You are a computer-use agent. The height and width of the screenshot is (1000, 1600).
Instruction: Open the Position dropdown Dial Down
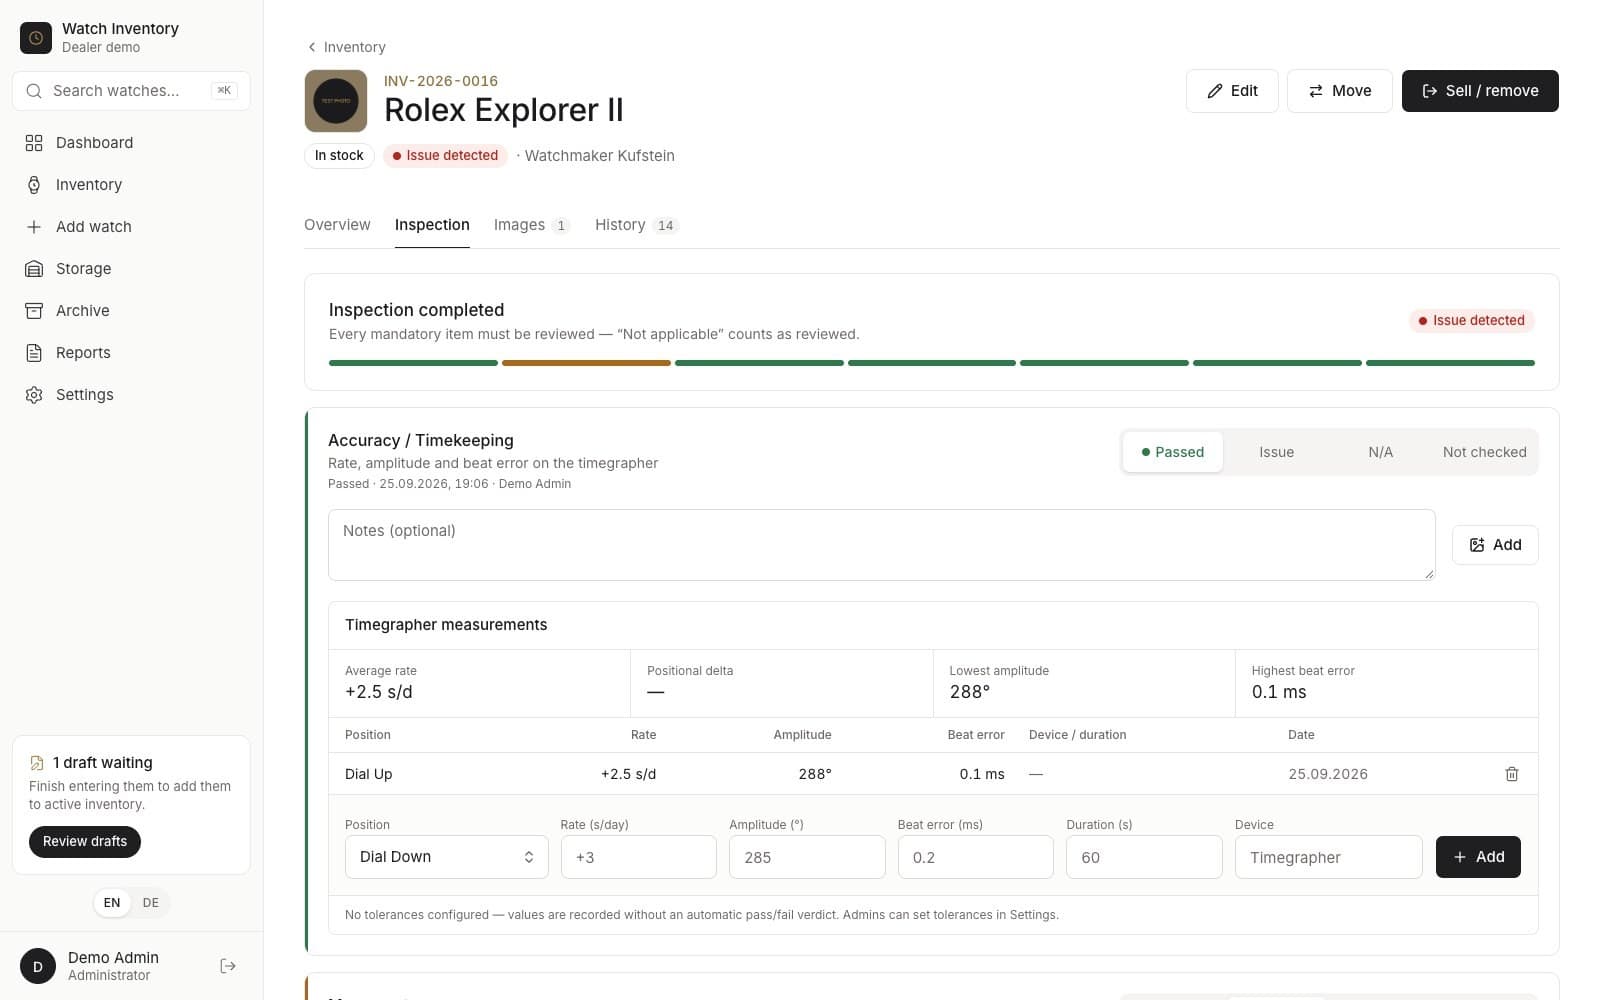447,857
